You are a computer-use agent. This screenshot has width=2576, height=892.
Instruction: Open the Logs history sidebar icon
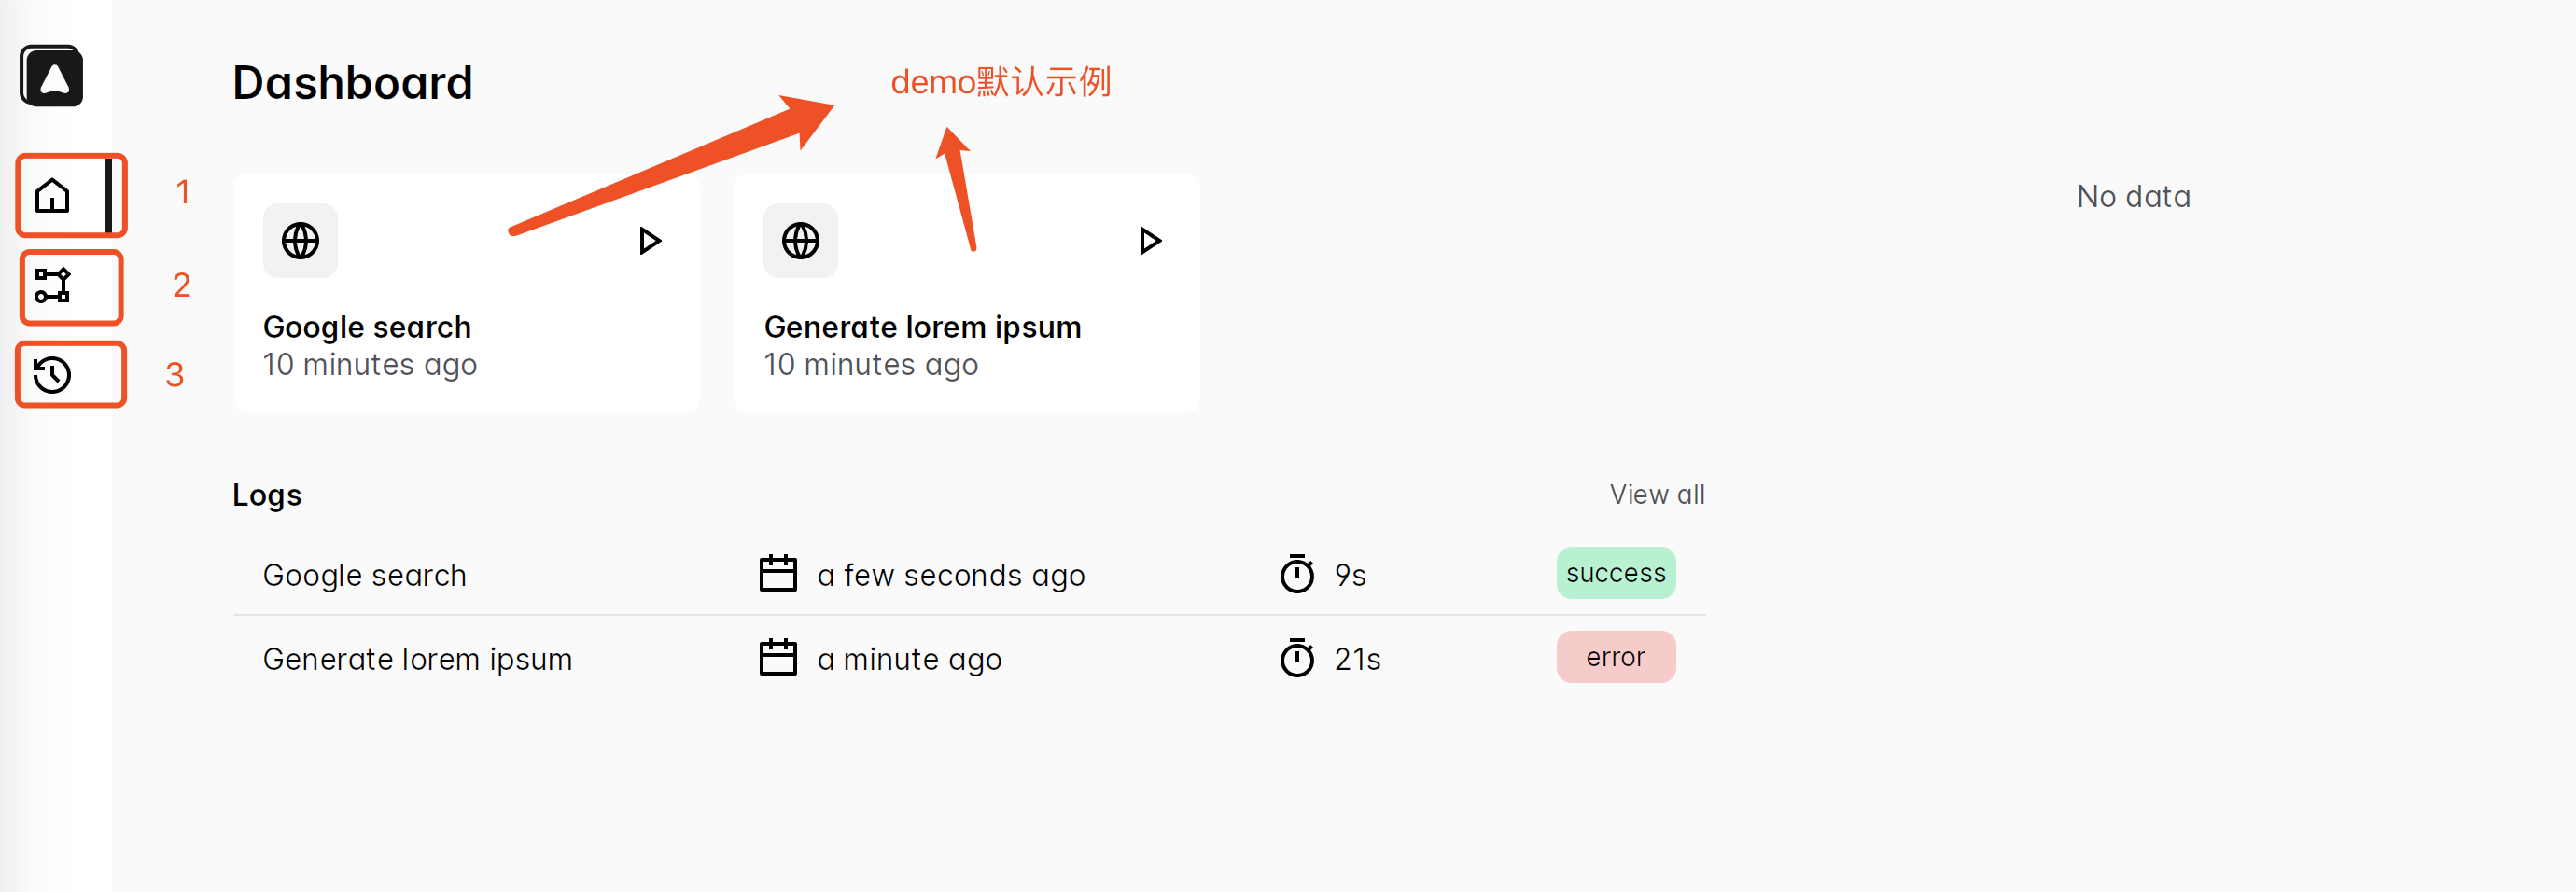click(x=52, y=375)
